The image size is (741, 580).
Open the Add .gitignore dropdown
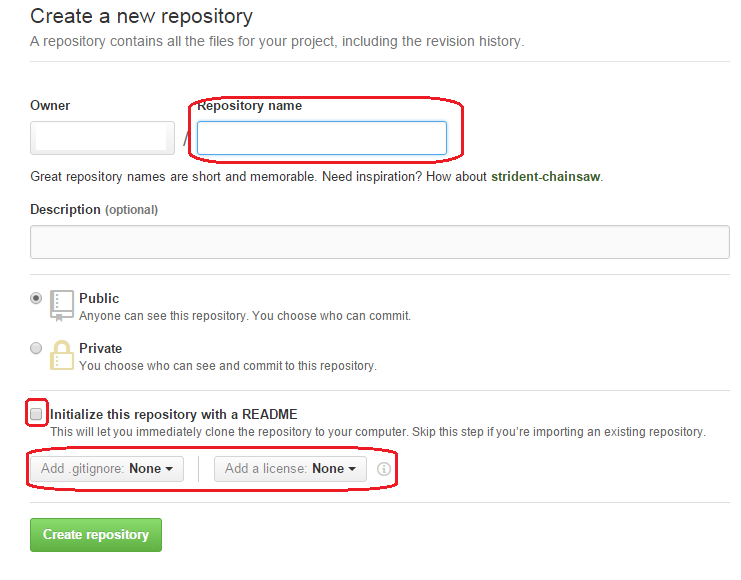pyautogui.click(x=107, y=468)
